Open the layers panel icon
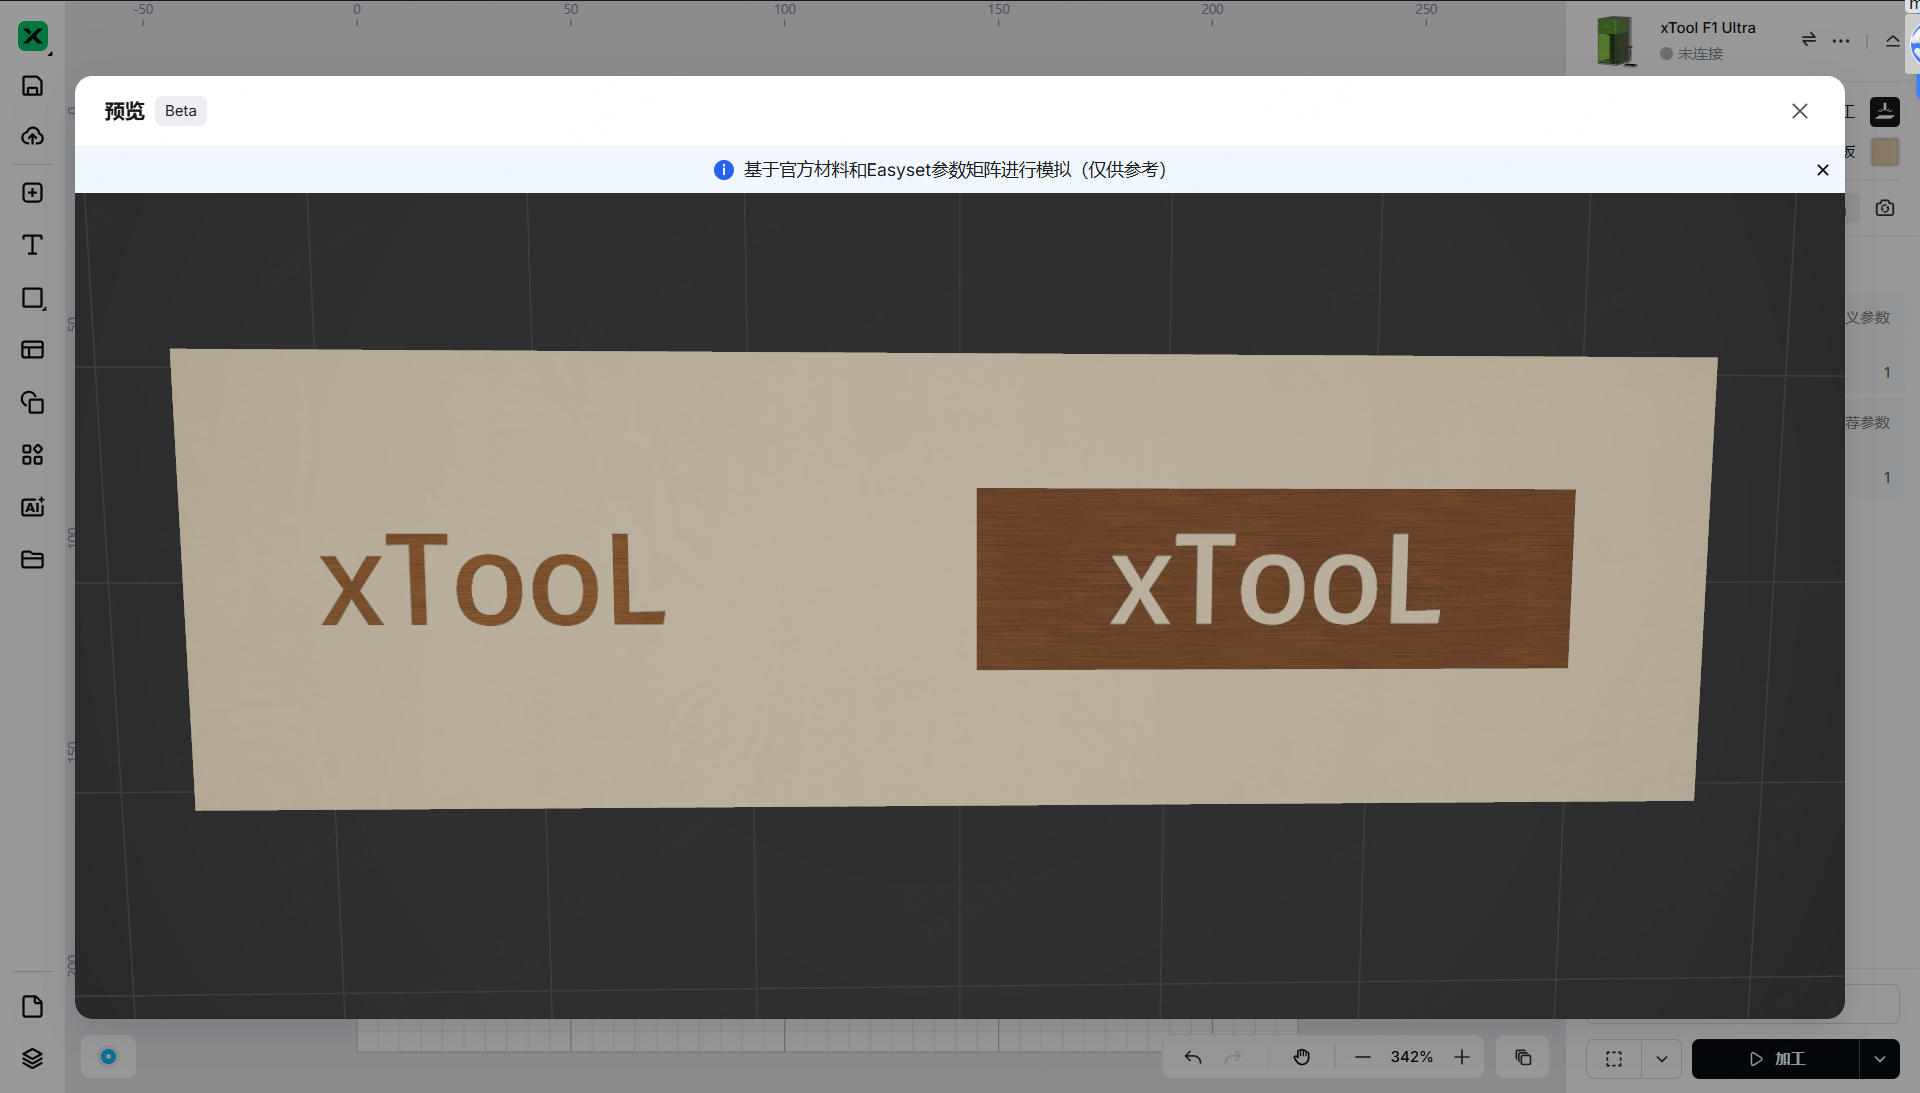This screenshot has height=1093, width=1920. tap(32, 1058)
